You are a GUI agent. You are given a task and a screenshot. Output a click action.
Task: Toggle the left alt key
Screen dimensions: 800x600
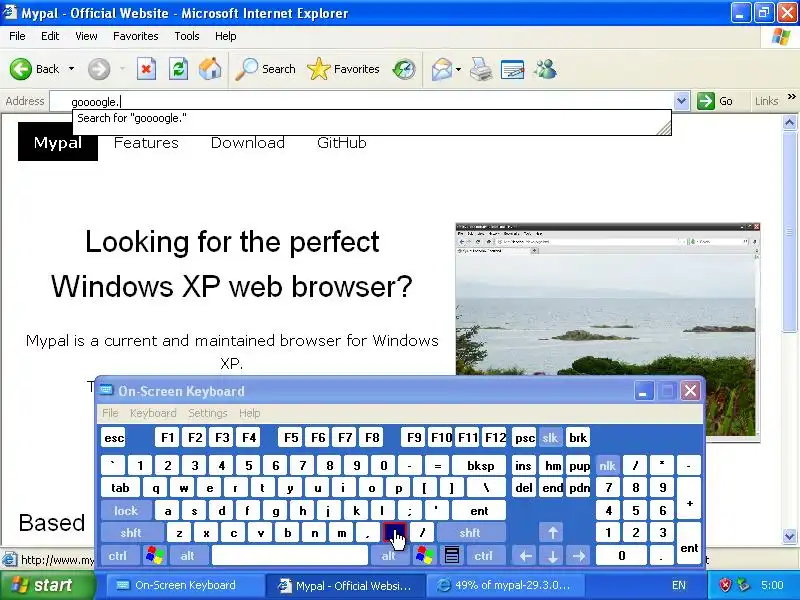(x=188, y=555)
